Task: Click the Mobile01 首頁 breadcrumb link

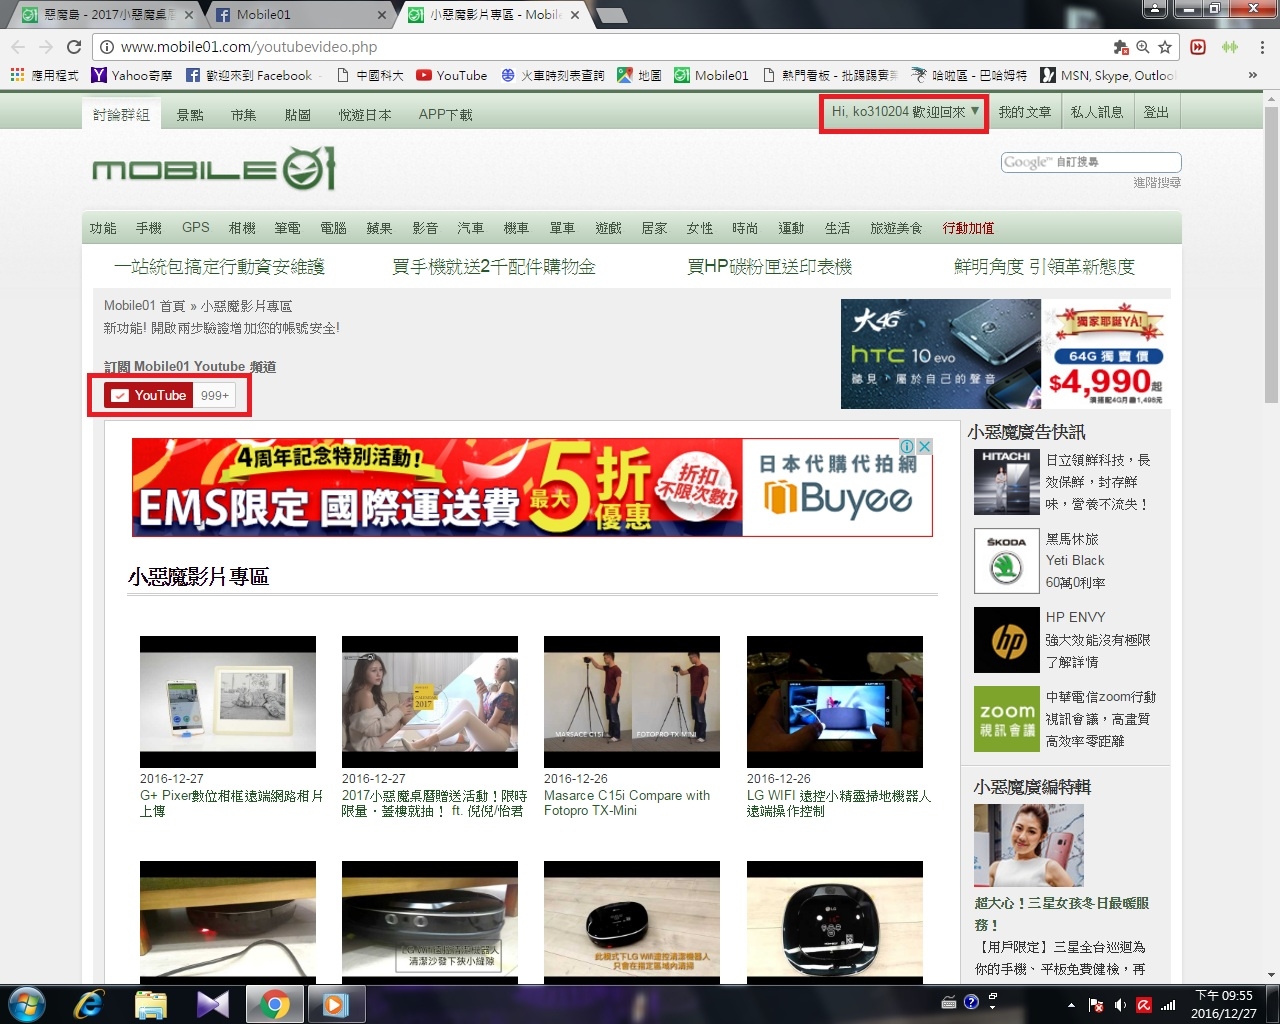Action: 145,306
